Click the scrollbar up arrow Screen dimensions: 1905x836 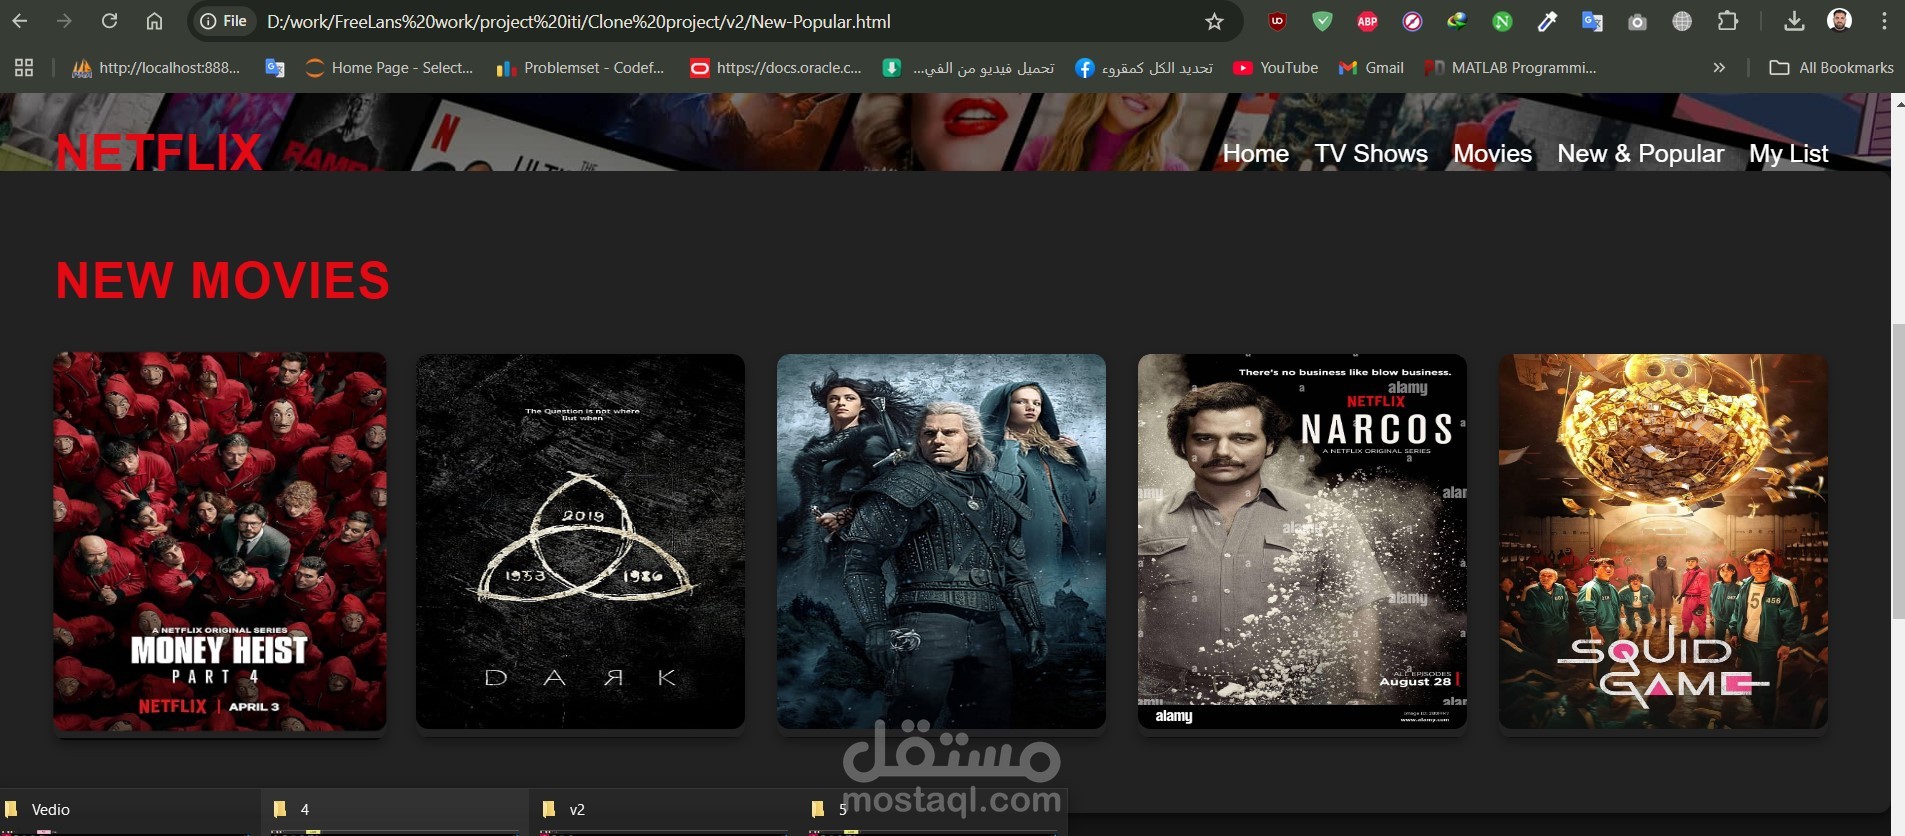[1898, 103]
